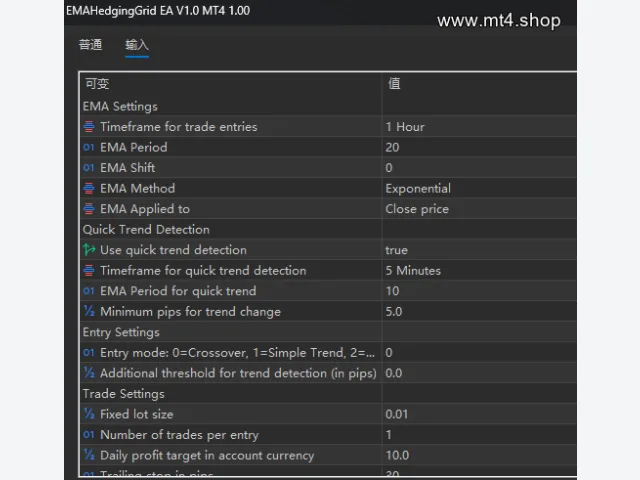Select the Additional threshold for trend detection label
The width and height of the screenshot is (640, 480).
tap(238, 373)
